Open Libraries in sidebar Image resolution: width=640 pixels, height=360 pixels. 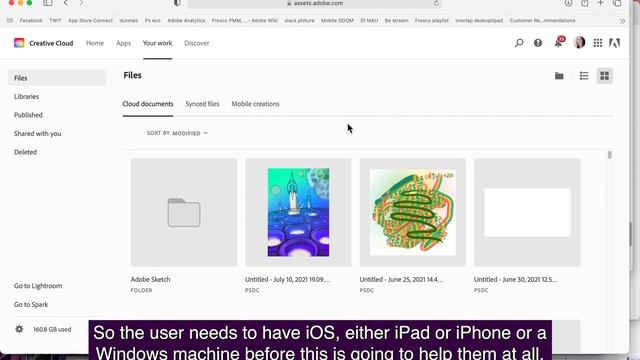pos(27,97)
